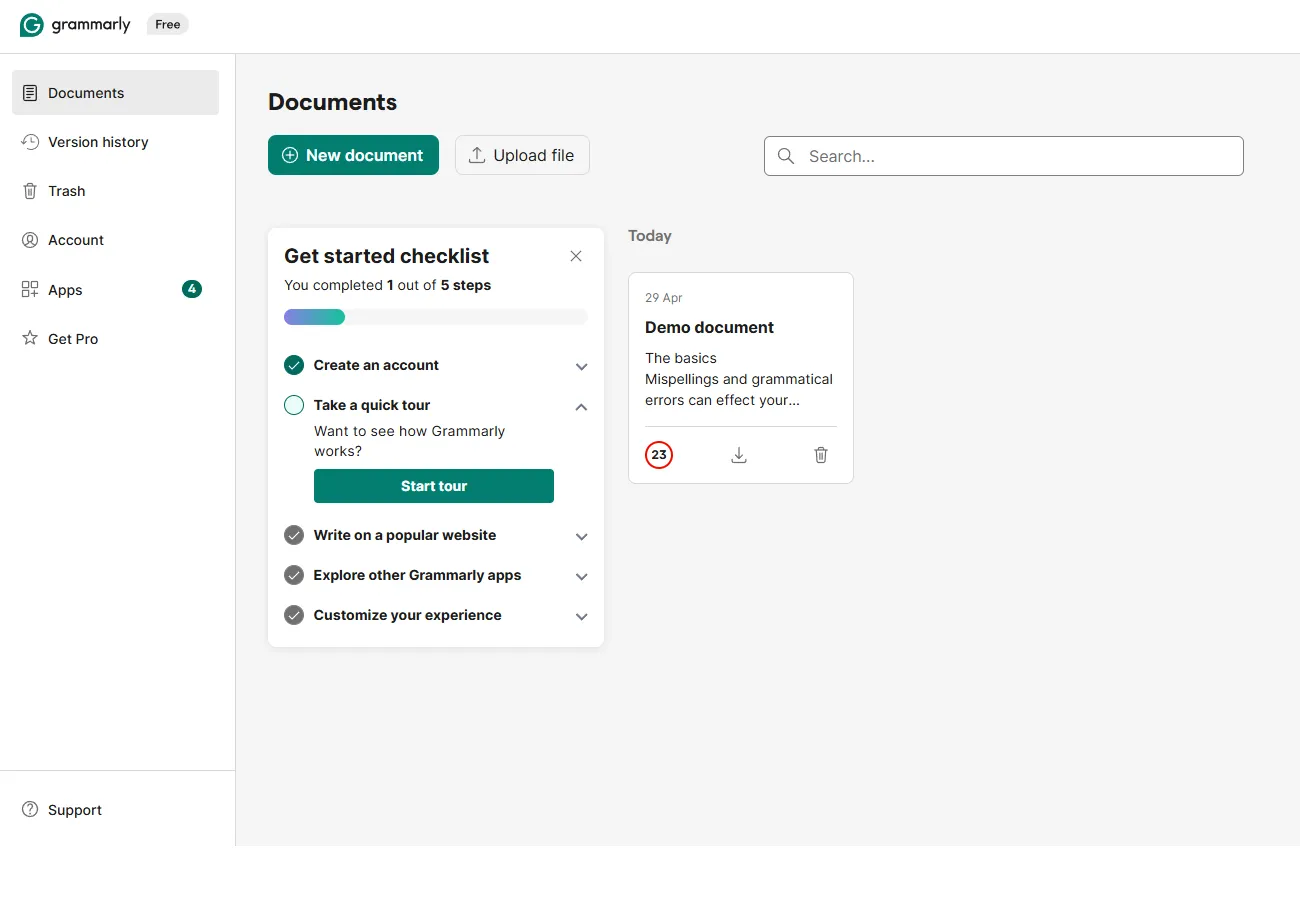Viewport: 1300px width, 910px height.
Task: Click the Support question mark icon
Action: click(30, 810)
